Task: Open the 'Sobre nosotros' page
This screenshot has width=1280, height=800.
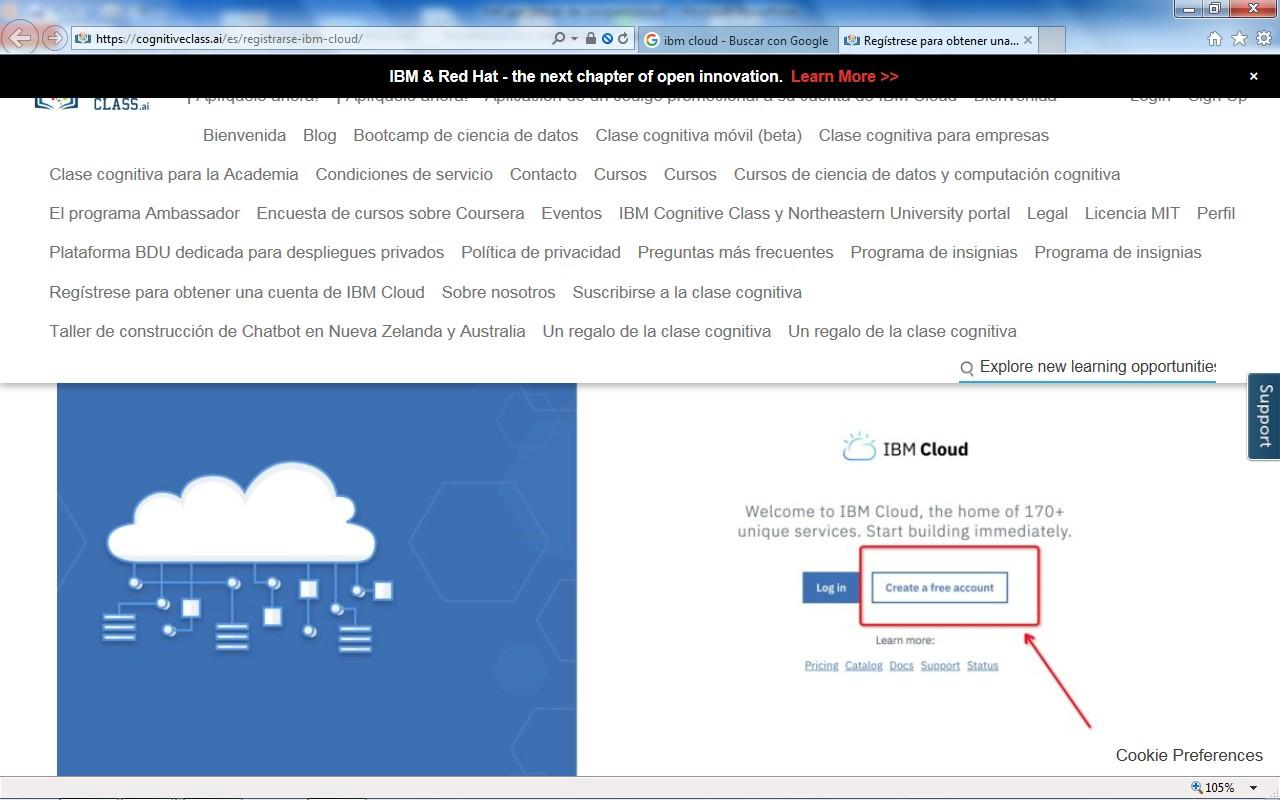Action: coord(498,292)
